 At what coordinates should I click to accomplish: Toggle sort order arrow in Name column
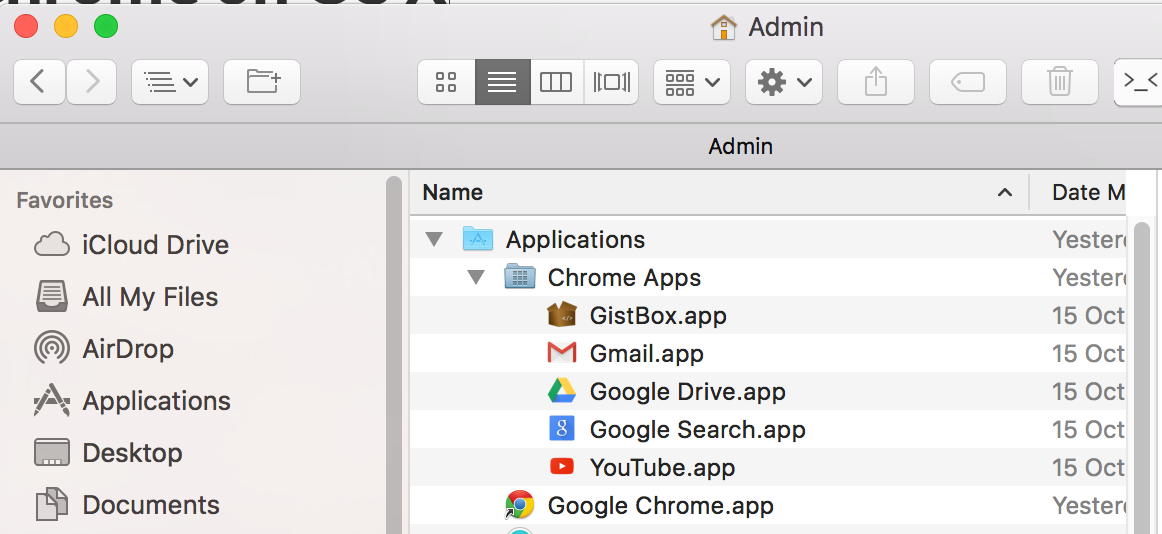pyautogui.click(x=1005, y=193)
